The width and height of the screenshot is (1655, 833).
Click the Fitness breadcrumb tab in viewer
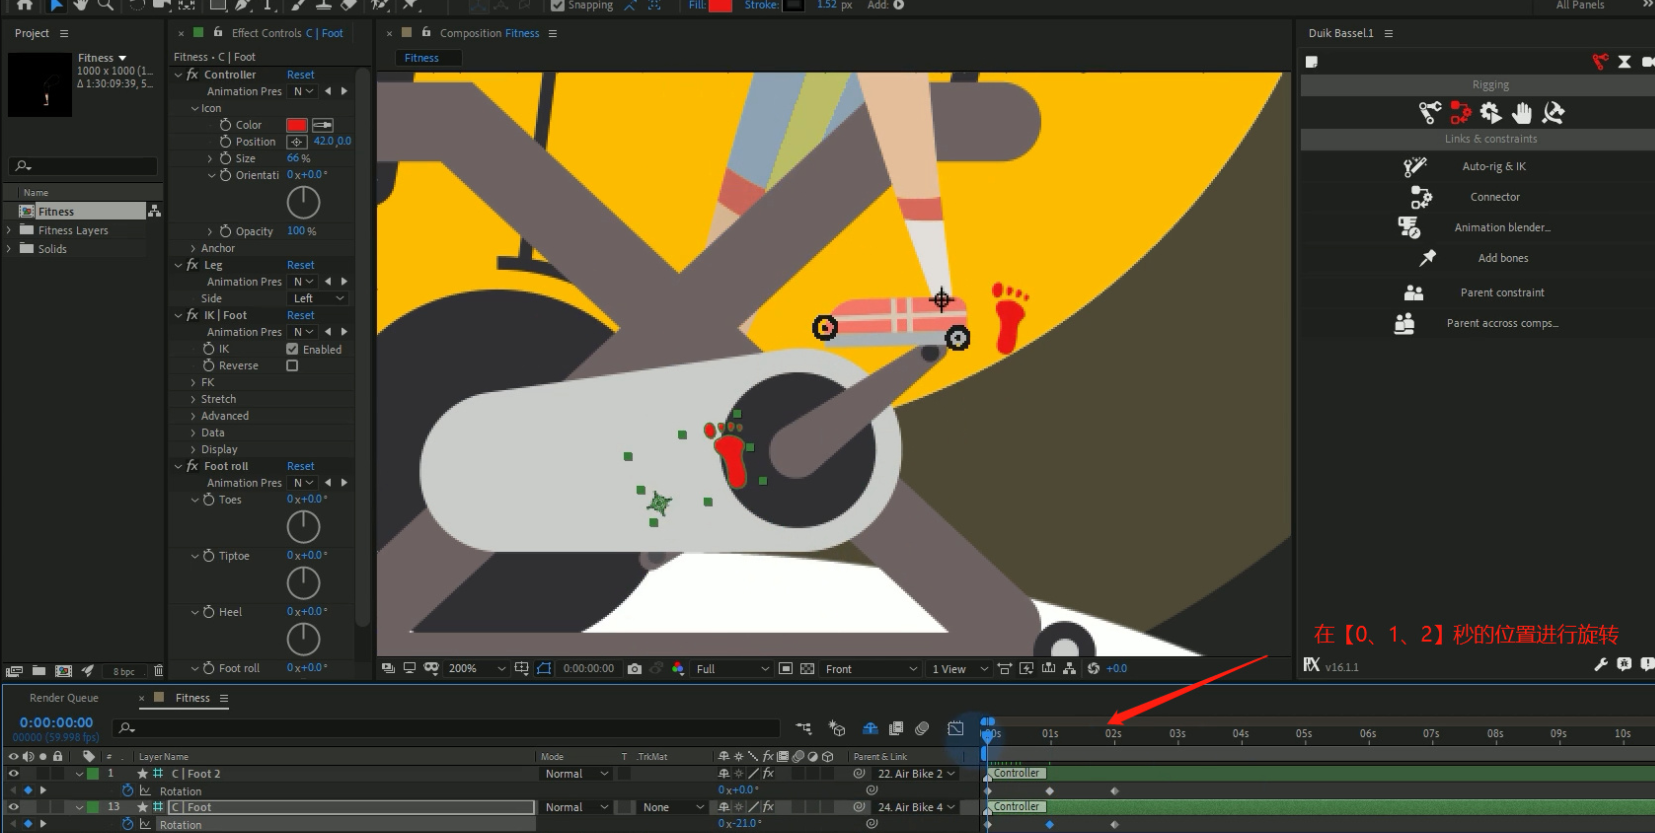click(421, 58)
